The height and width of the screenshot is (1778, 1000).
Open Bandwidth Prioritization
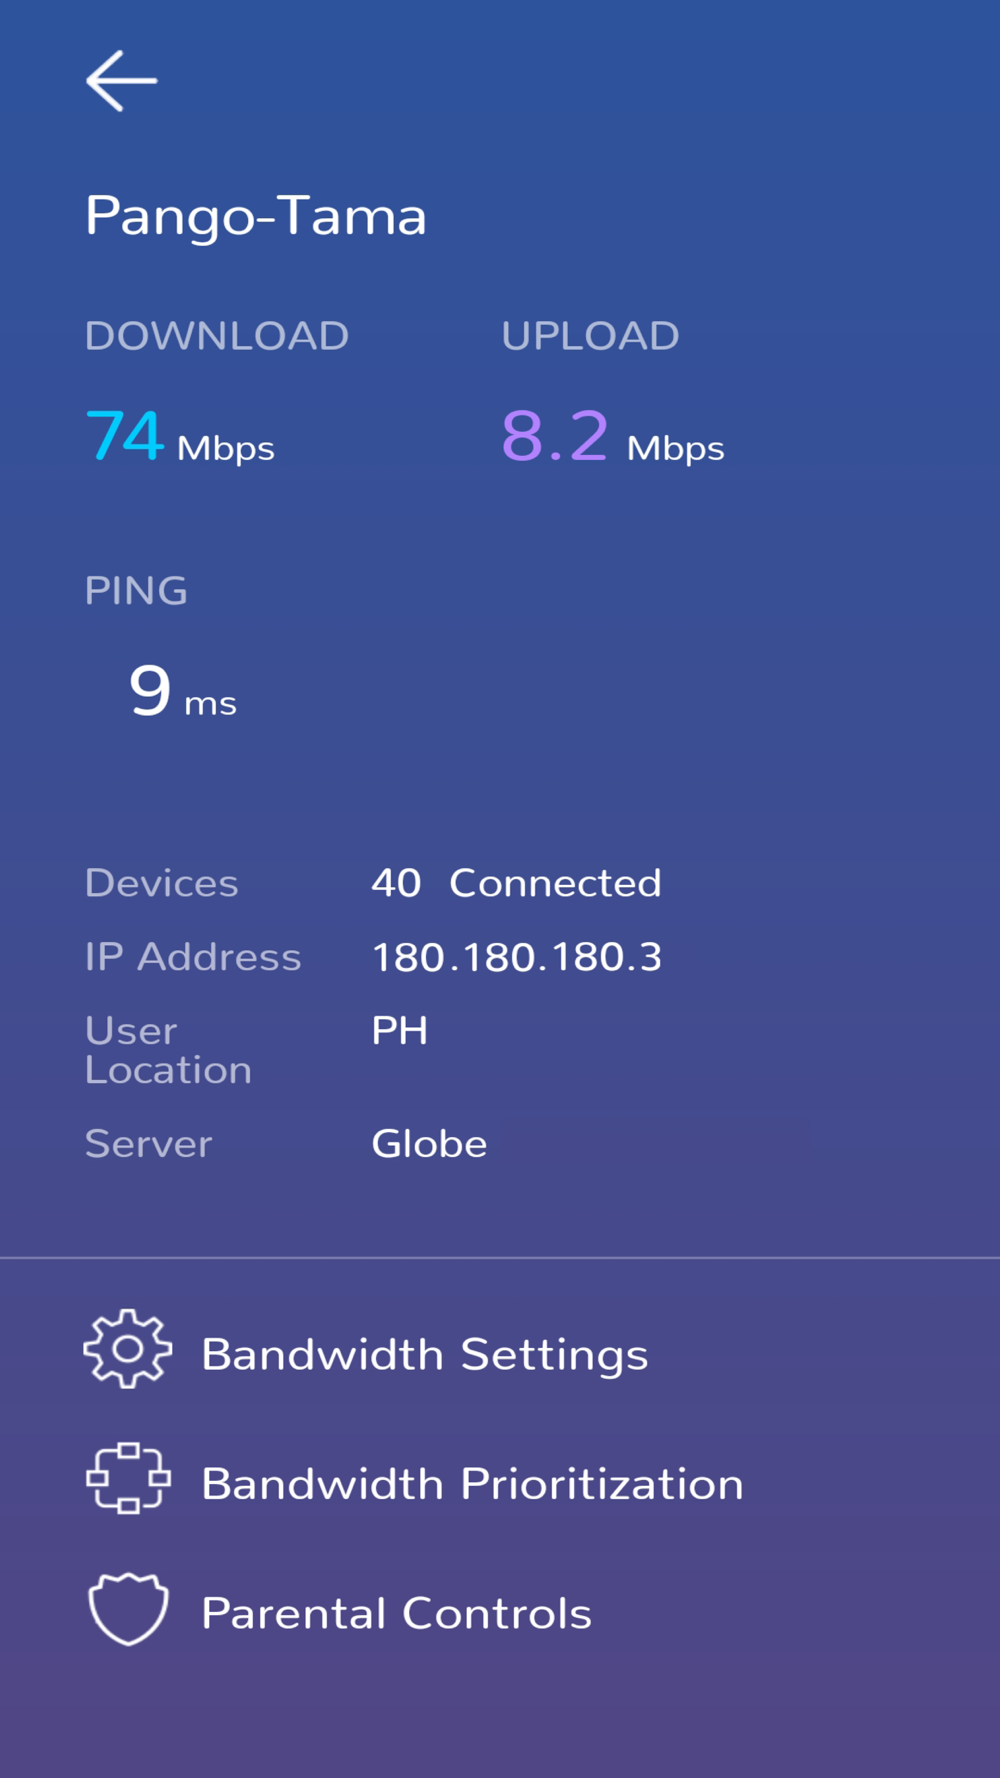pos(472,1484)
